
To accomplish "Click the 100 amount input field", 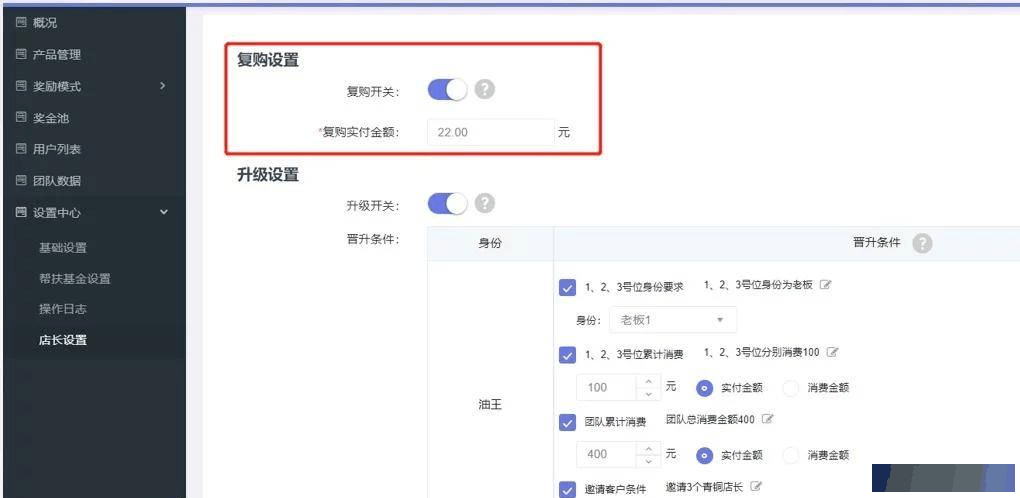I will click(607, 387).
